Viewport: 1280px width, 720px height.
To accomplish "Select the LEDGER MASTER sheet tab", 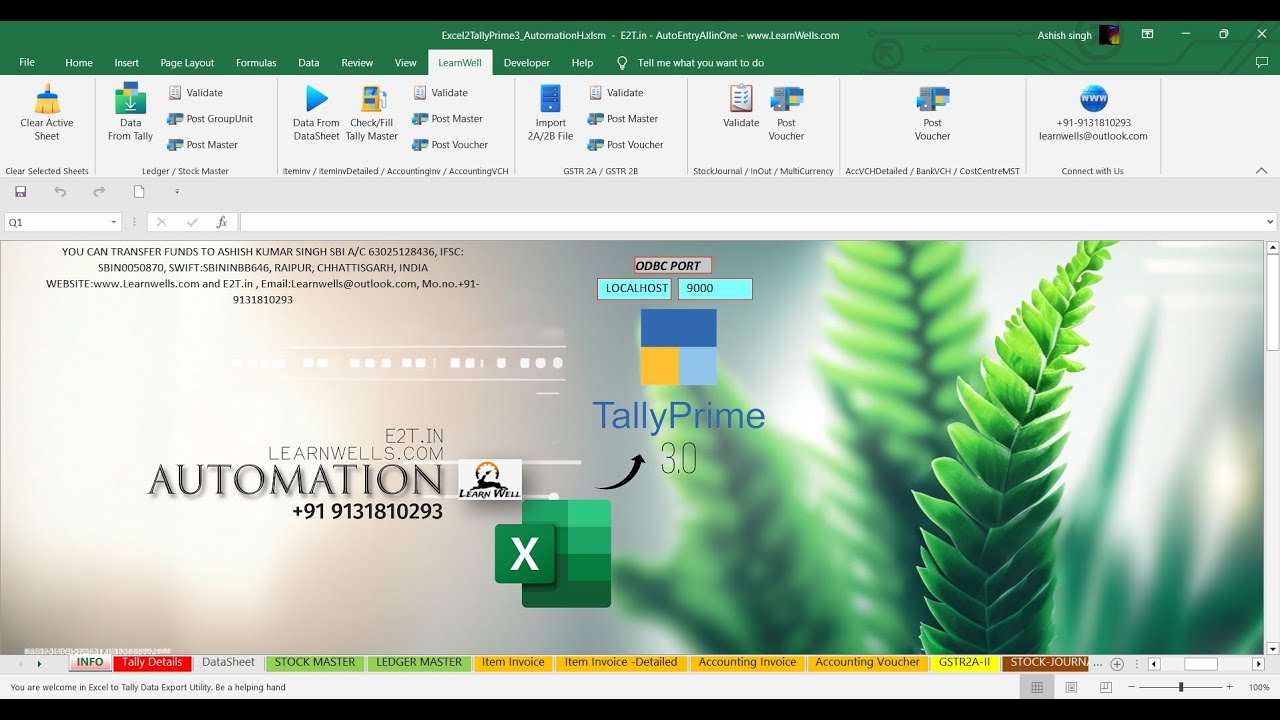I will tap(419, 662).
